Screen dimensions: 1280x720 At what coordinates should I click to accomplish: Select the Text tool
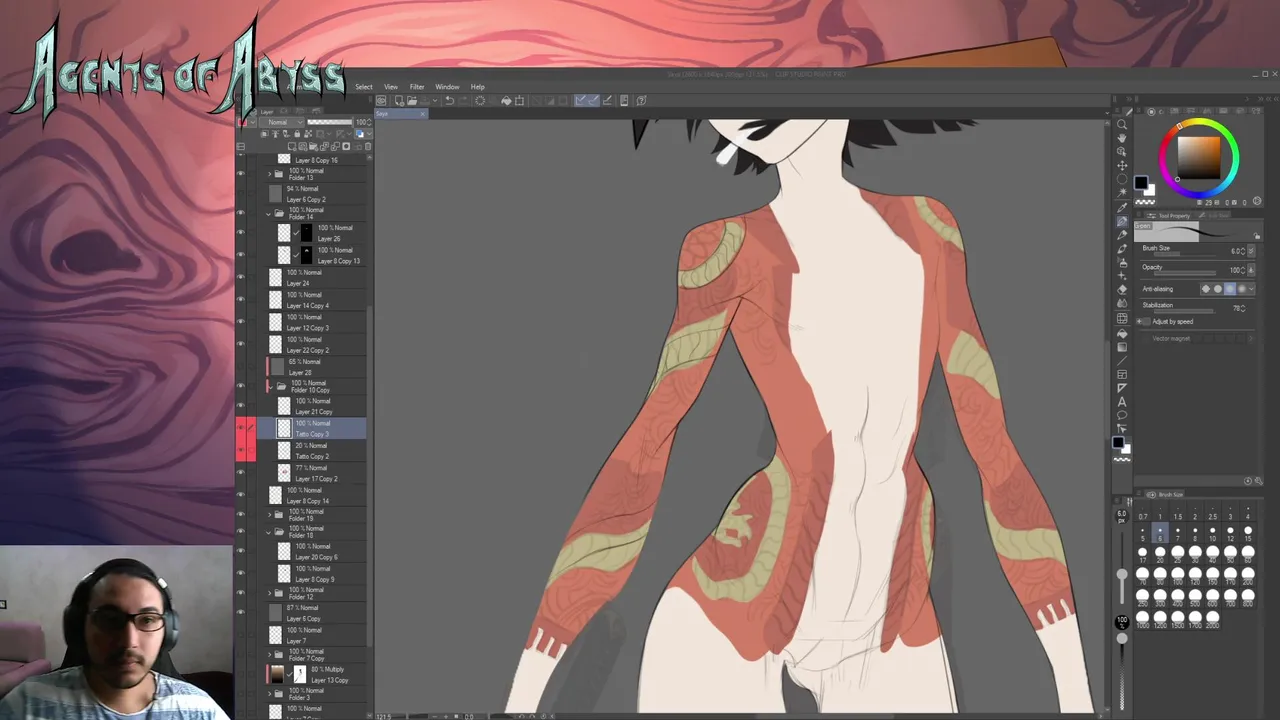[1122, 402]
